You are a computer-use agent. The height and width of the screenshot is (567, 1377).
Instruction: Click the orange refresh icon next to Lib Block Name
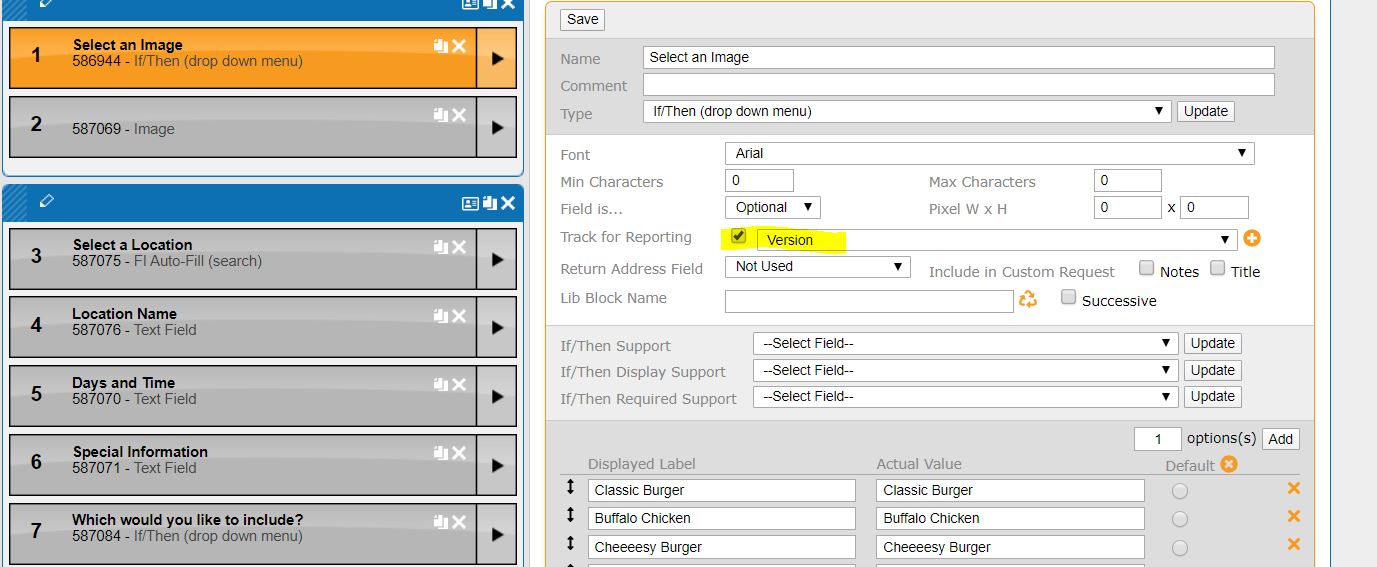click(1028, 299)
